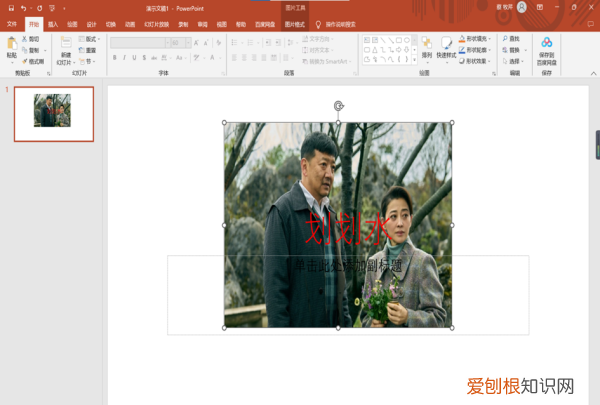
Task: Click the Redo icon in quick access toolbar
Action: coord(39,8)
